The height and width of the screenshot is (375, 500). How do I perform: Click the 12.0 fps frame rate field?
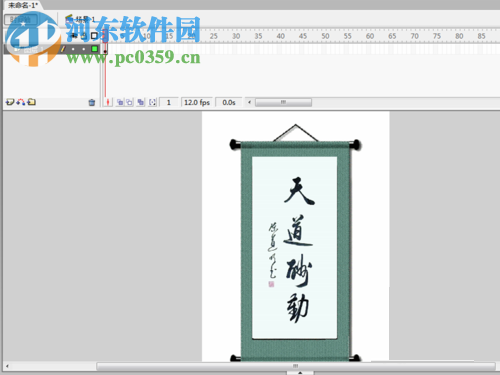[x=197, y=102]
